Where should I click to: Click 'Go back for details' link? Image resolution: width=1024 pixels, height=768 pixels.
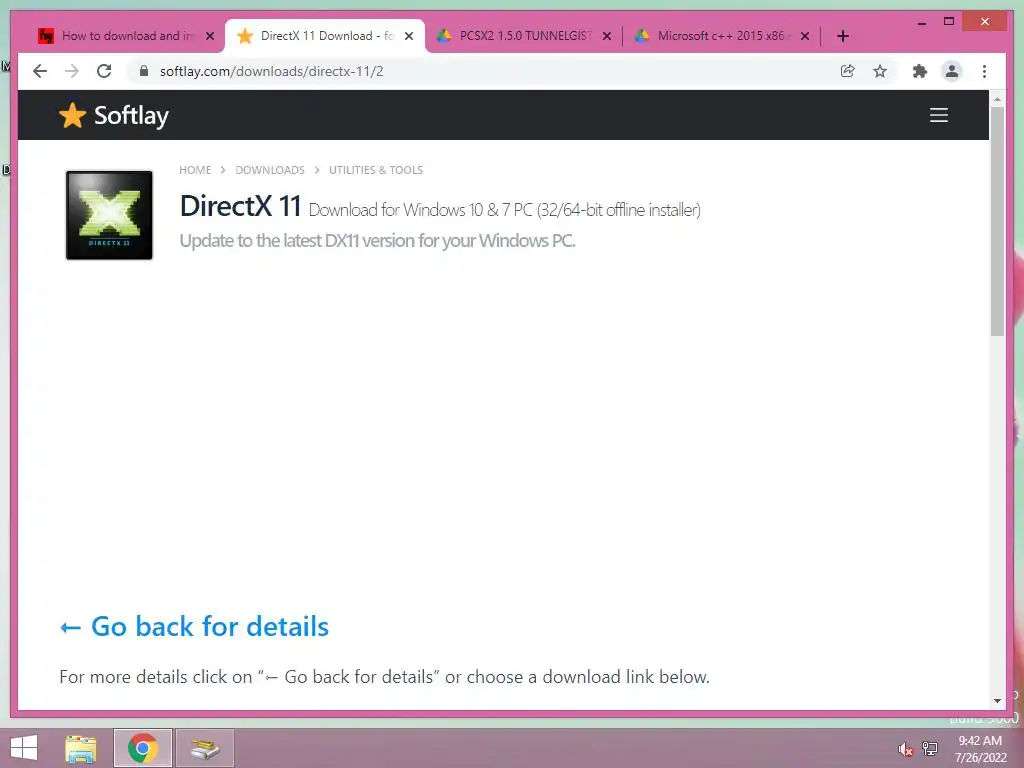pos(195,626)
